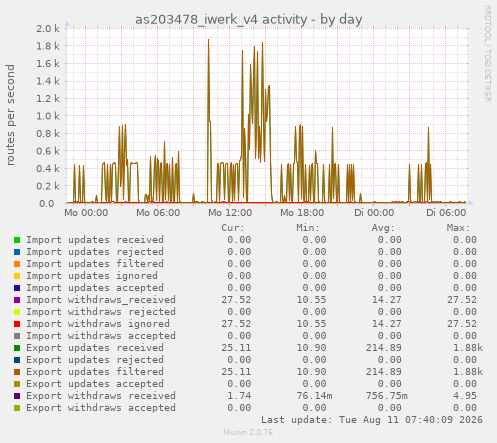Viewport: 497px width, 443px height.
Task: Click the indigo Import updates accepted swatch
Action: point(17,288)
